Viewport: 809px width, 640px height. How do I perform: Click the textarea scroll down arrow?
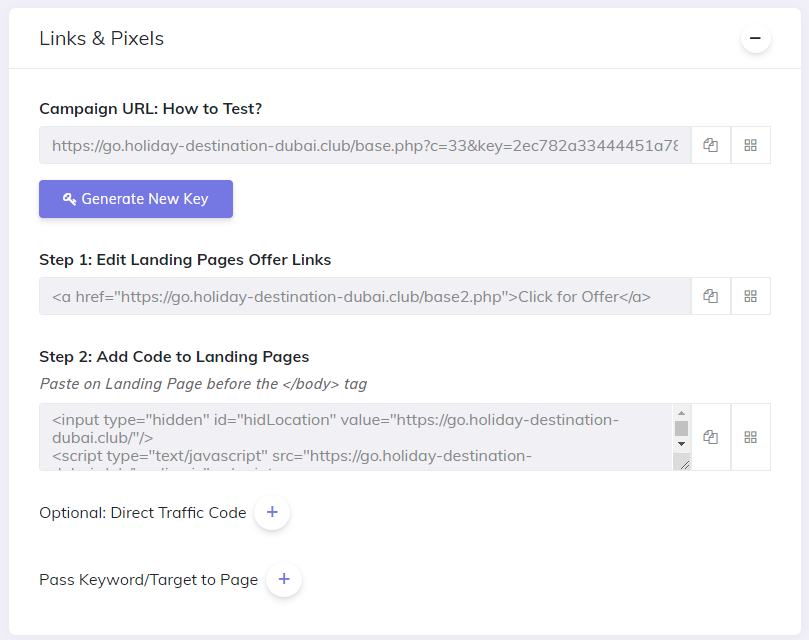(682, 444)
